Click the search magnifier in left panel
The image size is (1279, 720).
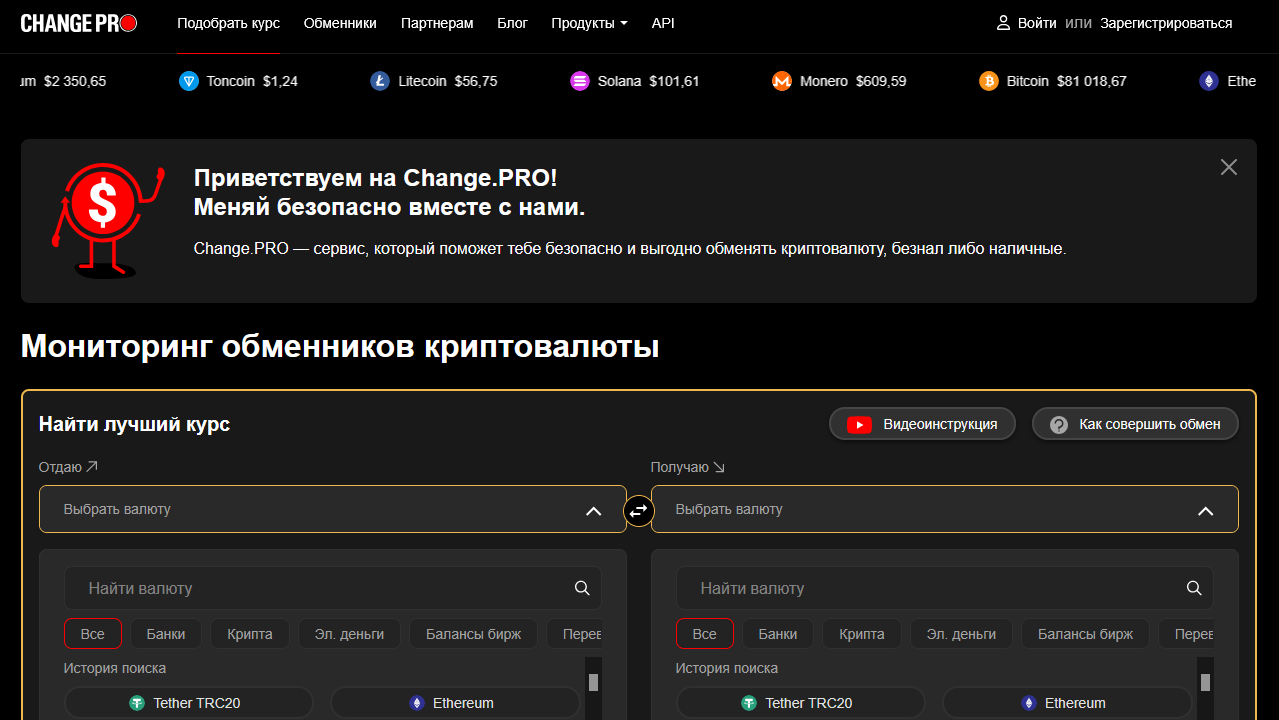[582, 588]
